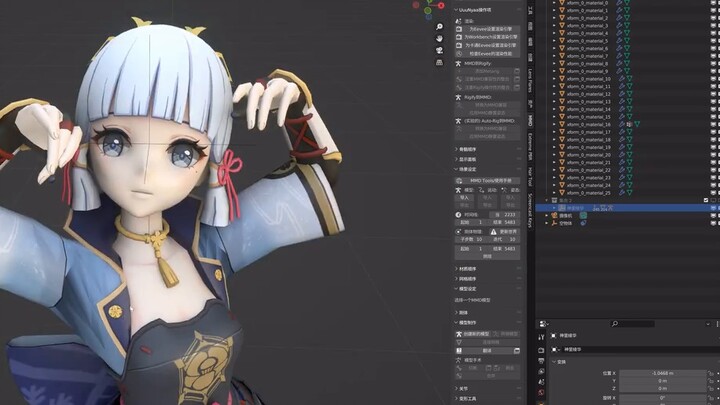This screenshot has height=405, width=720.
Task: Toggle viewport visibility of xform_0_material_24
Action: [713, 186]
